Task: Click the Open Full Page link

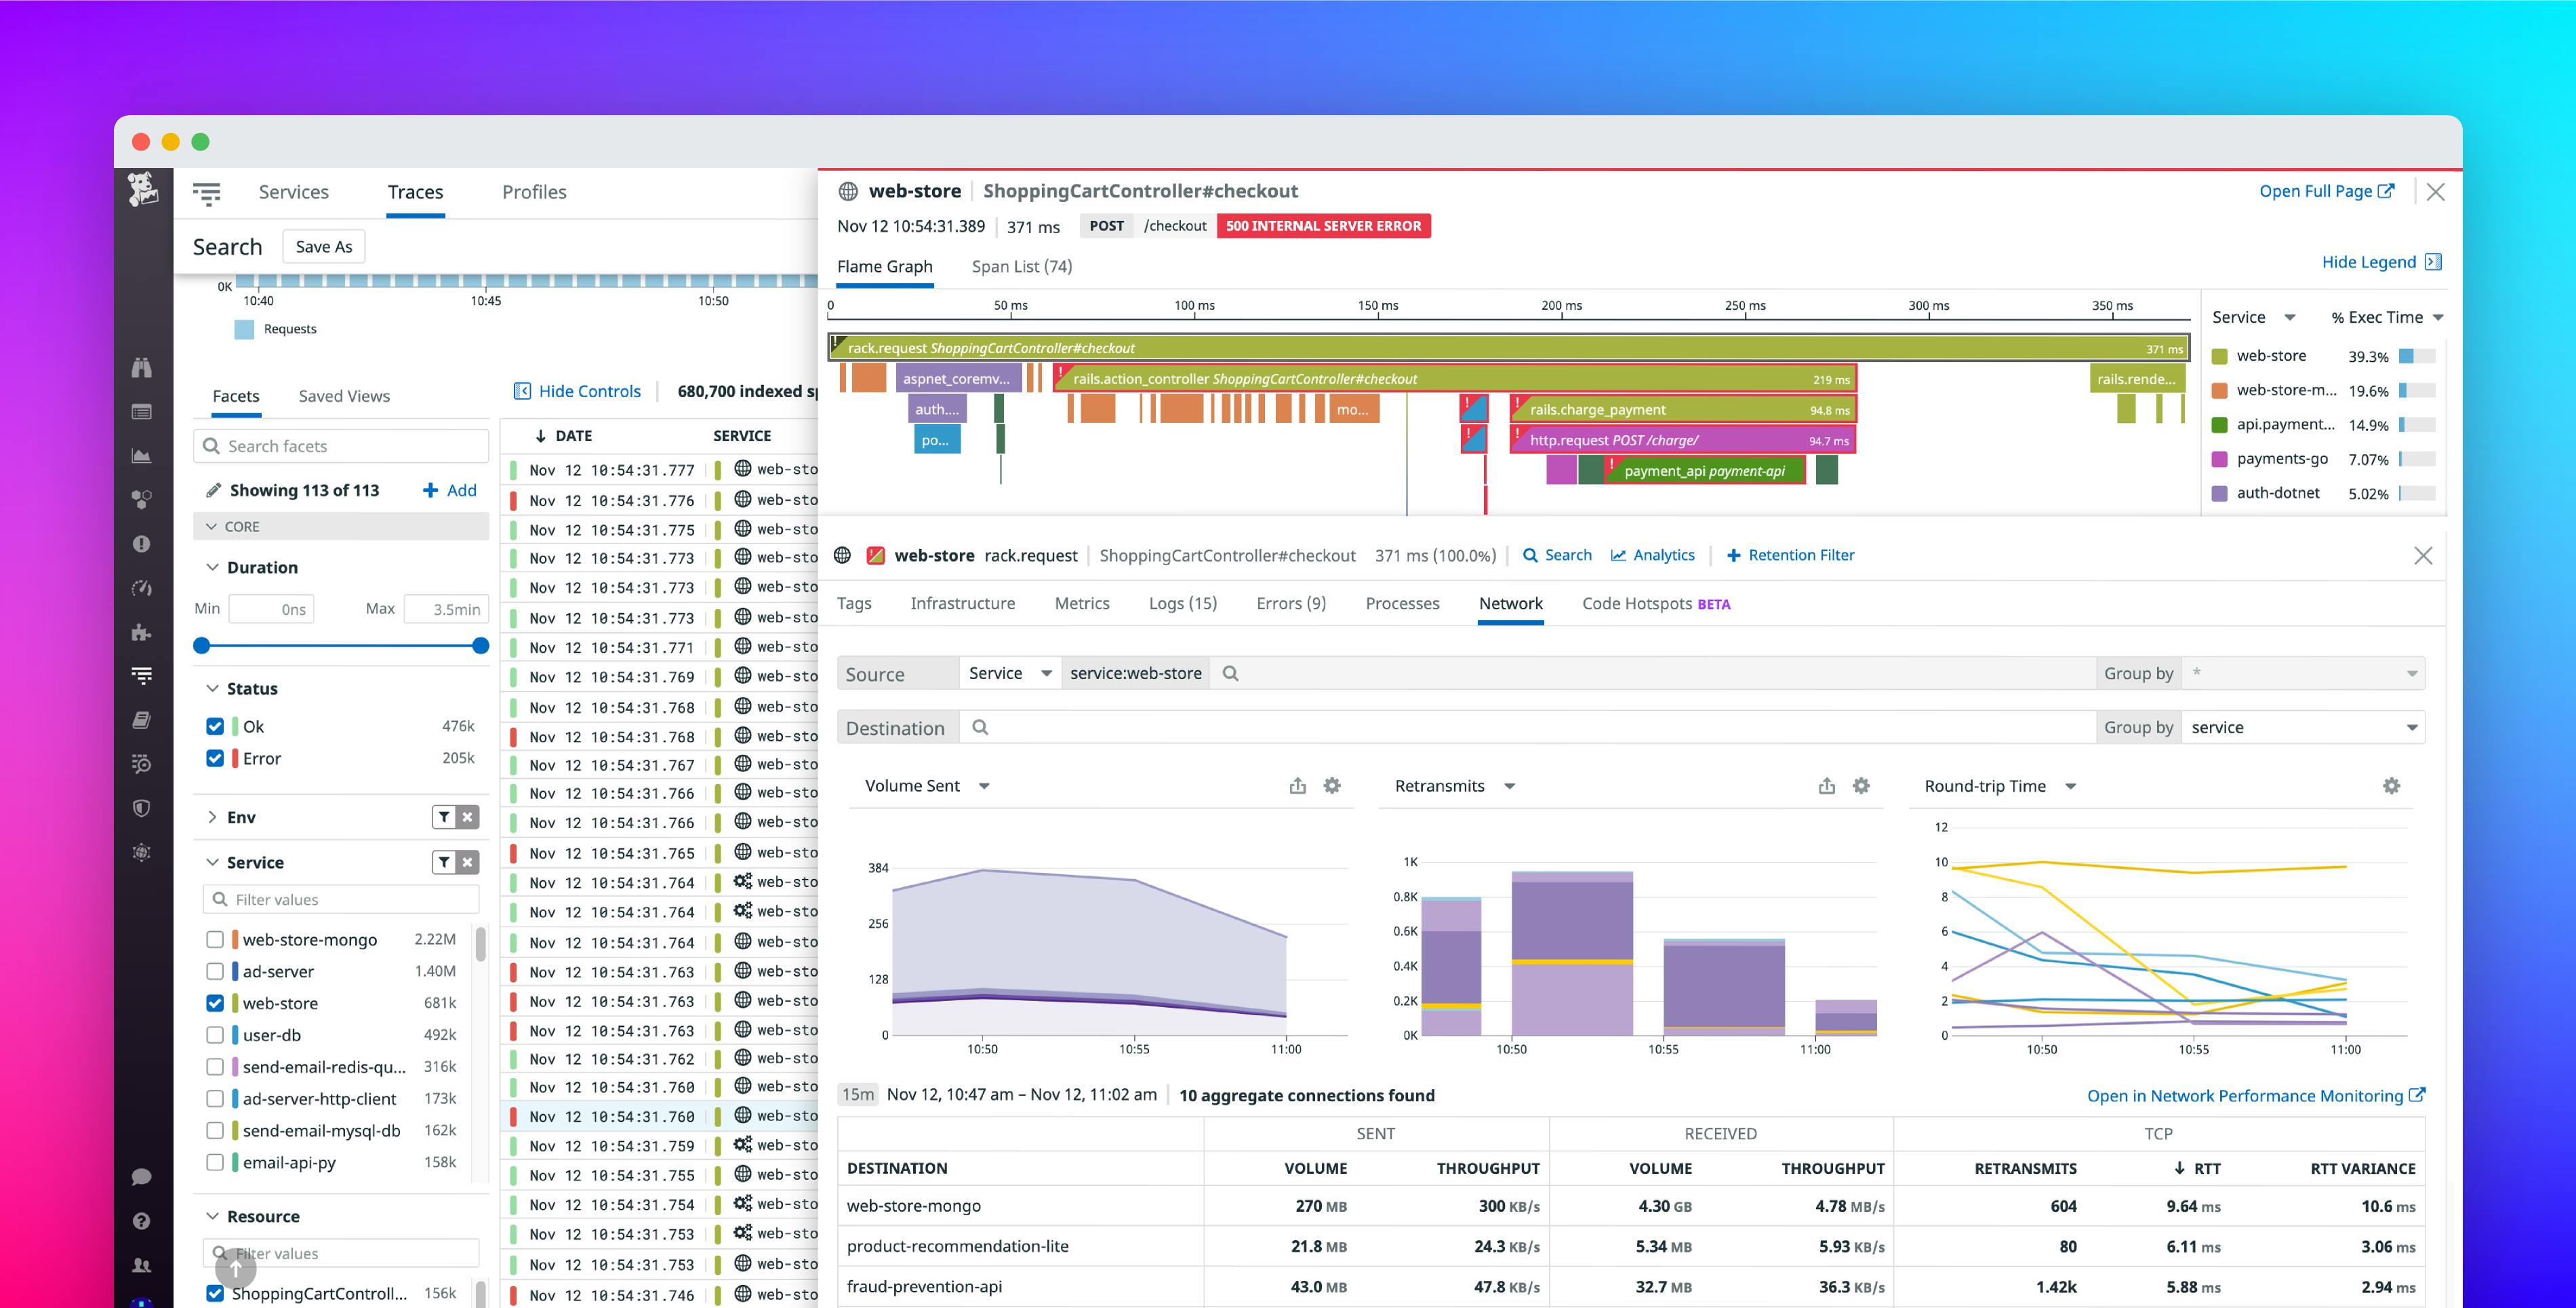Action: pyautogui.click(x=2317, y=190)
